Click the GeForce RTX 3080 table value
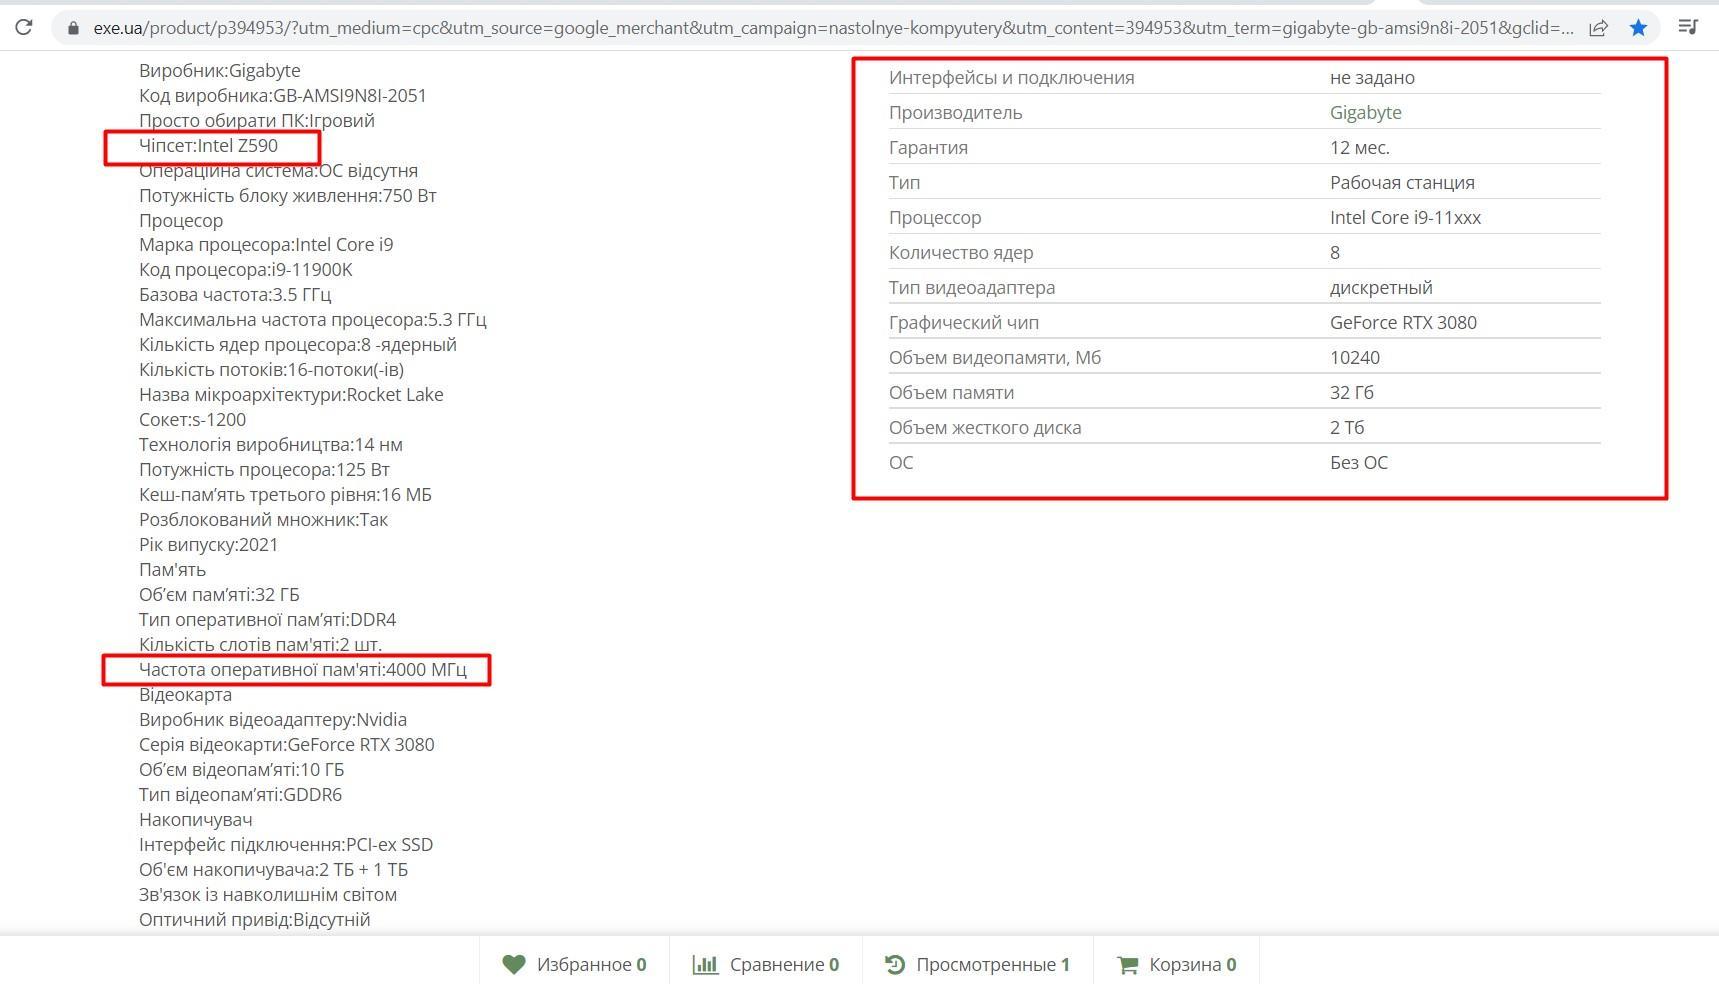This screenshot has width=1719, height=984. pos(1402,322)
